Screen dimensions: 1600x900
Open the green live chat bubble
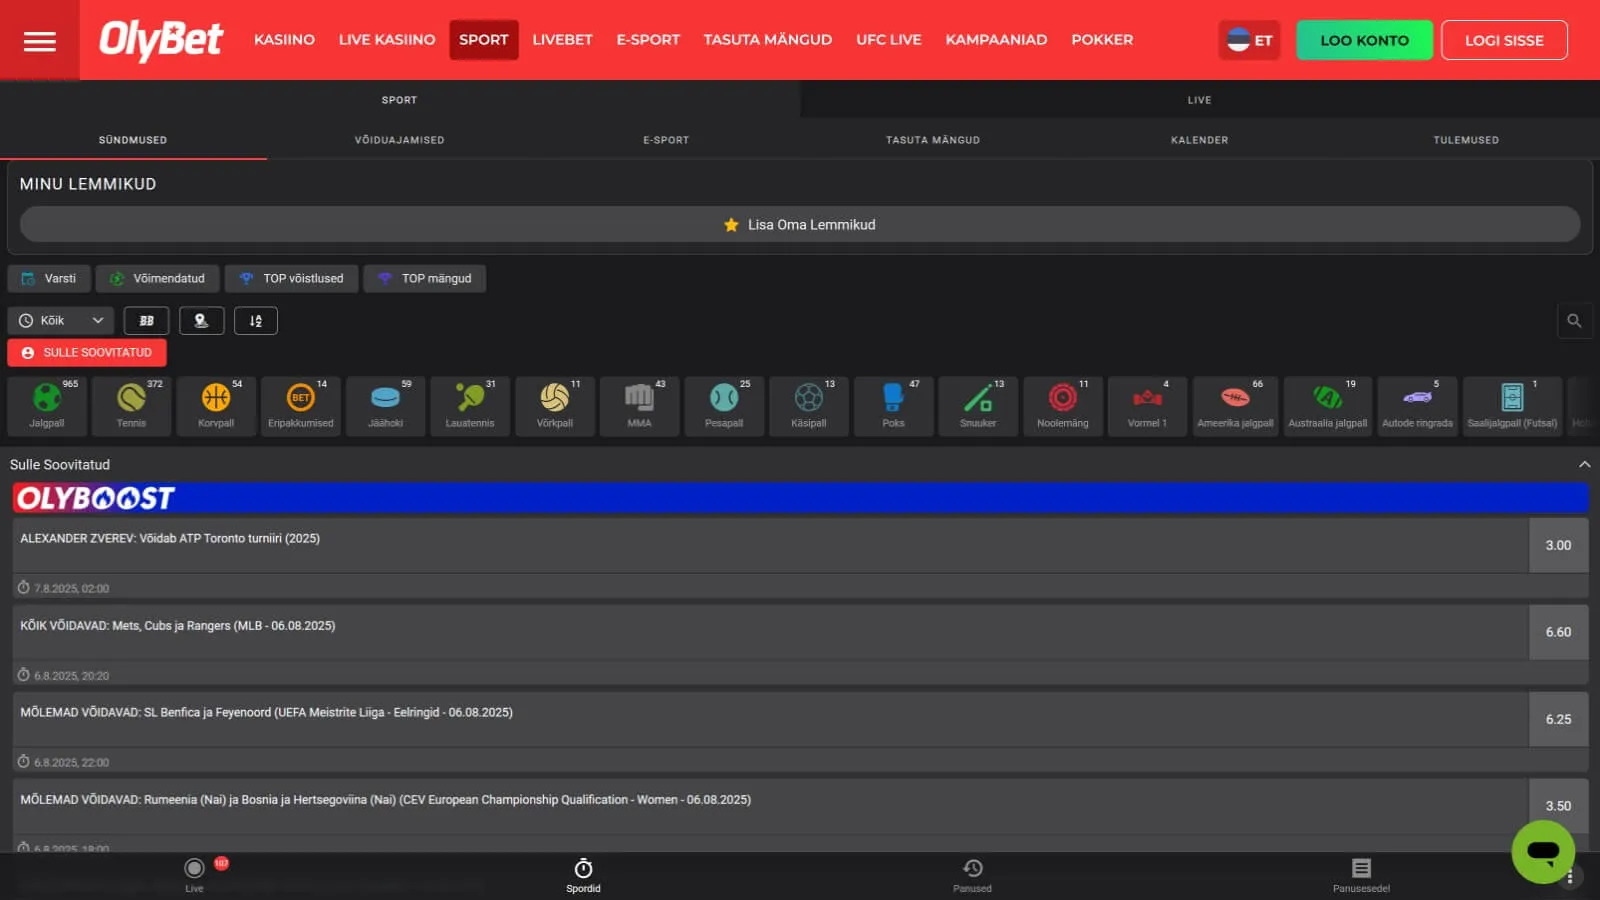(1543, 852)
